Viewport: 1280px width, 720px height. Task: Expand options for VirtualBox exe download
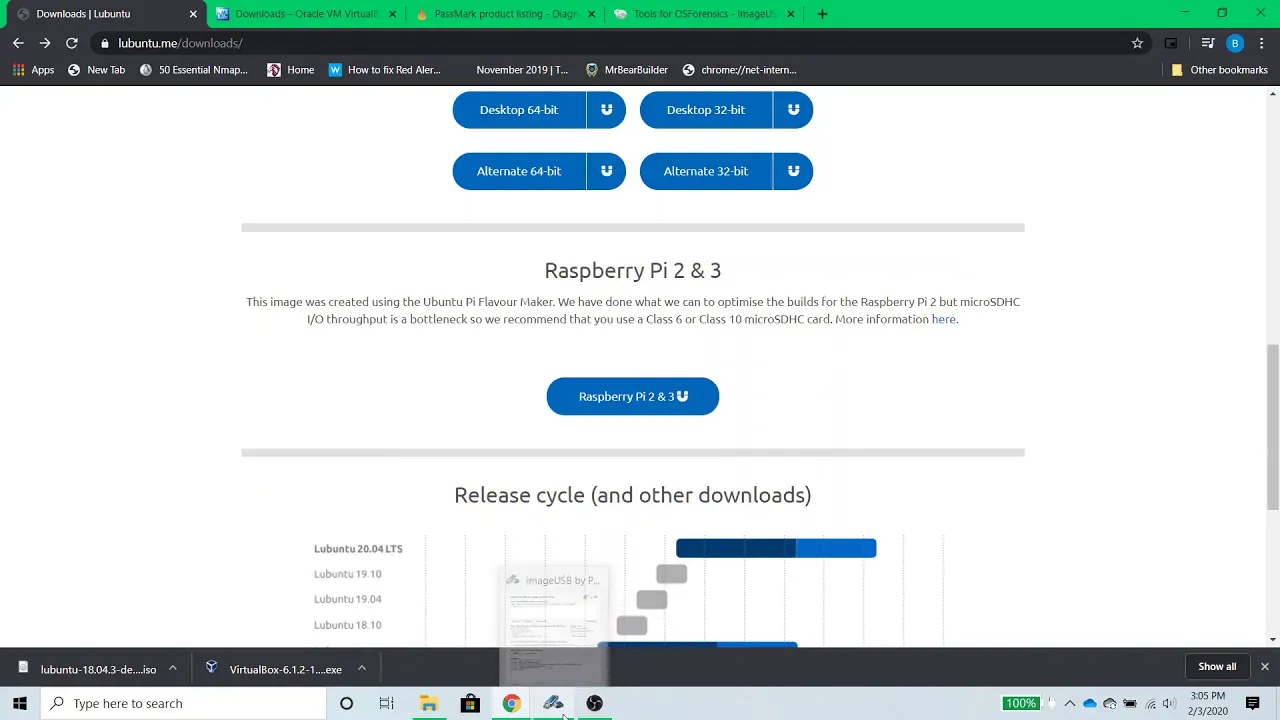tap(361, 669)
